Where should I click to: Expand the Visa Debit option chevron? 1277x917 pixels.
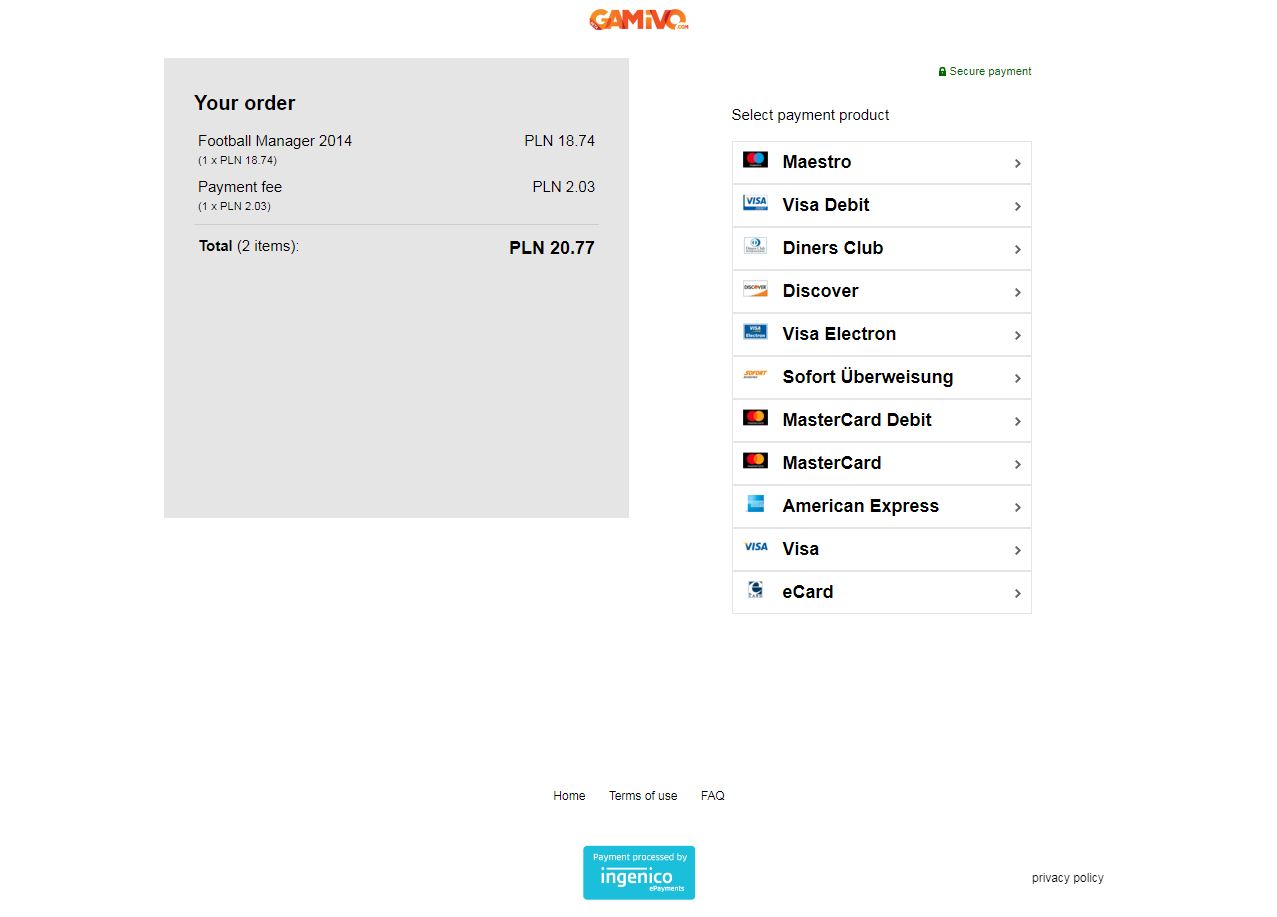(x=1017, y=206)
